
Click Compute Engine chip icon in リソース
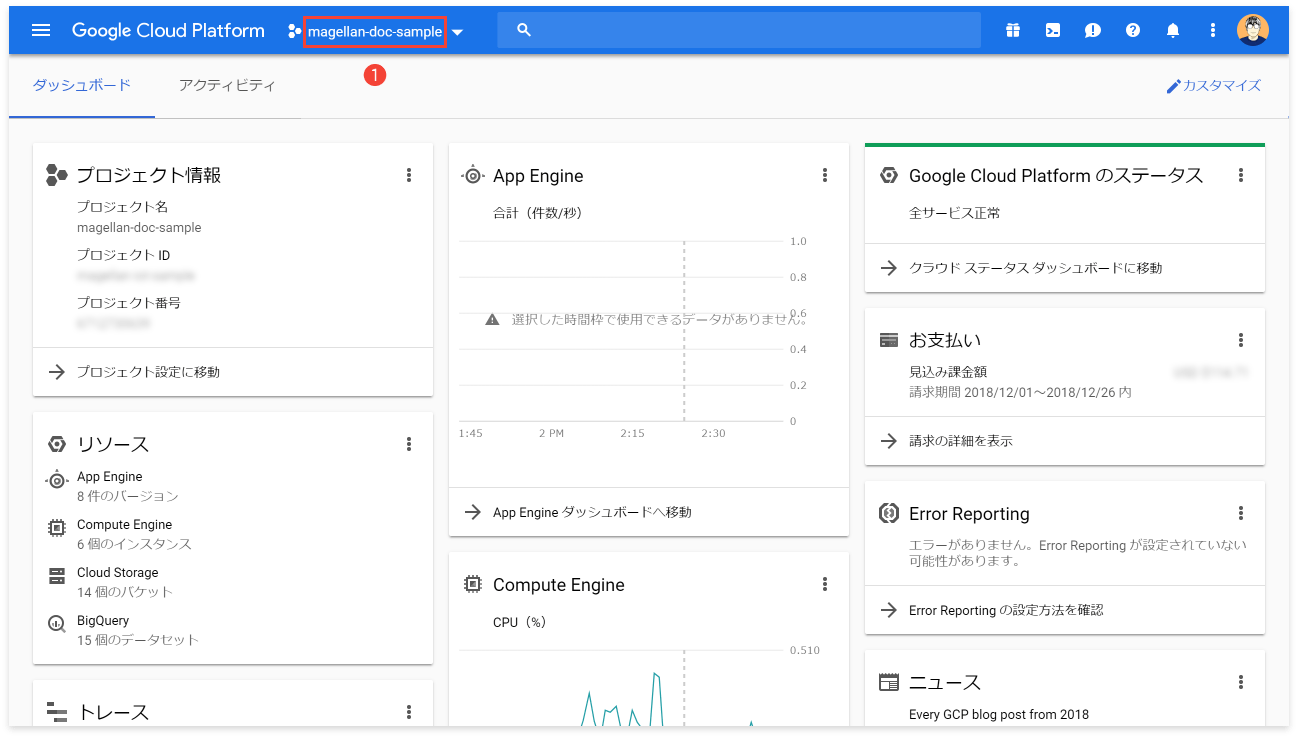point(57,526)
